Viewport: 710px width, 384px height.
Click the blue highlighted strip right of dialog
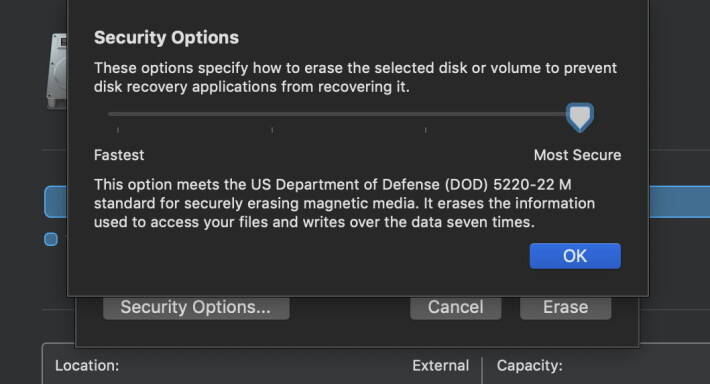[x=679, y=202]
